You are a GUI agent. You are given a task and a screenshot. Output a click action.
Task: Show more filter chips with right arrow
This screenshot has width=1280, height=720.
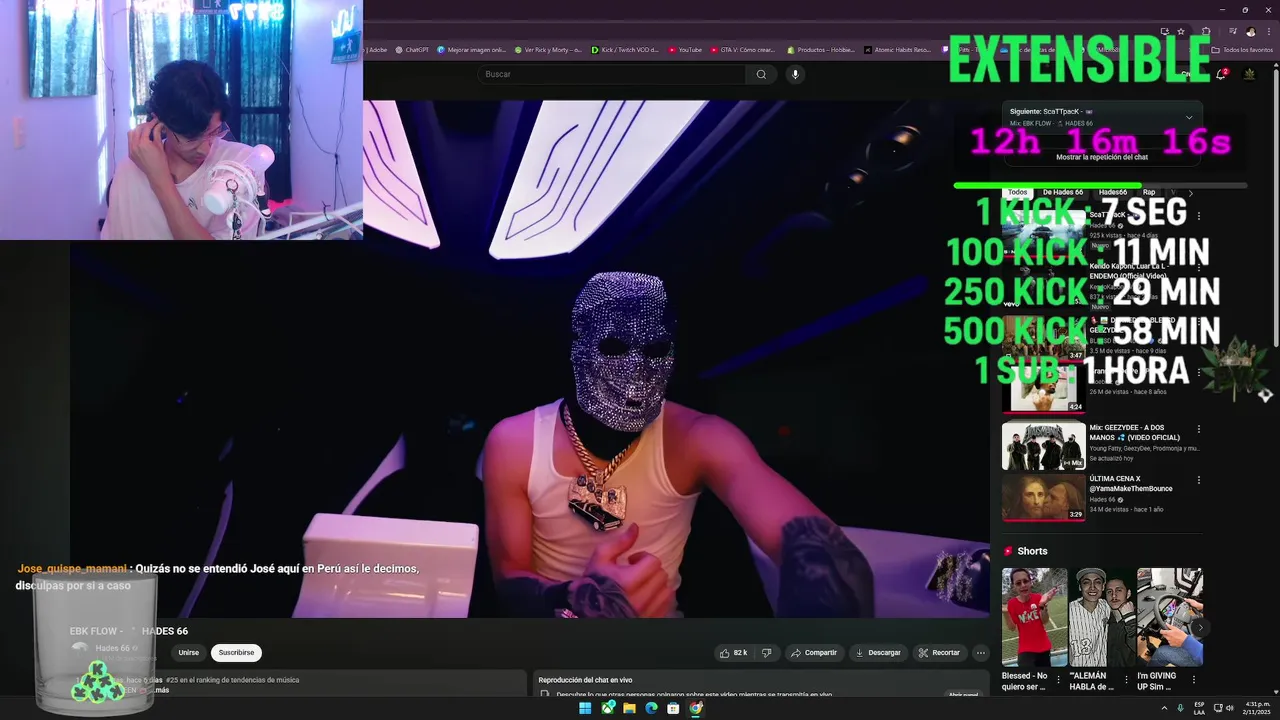click(x=1190, y=192)
